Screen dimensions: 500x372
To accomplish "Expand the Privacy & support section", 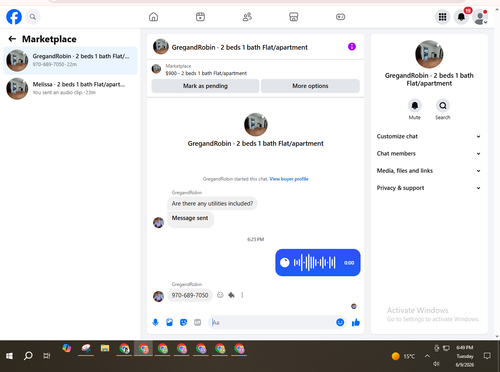I will [429, 188].
